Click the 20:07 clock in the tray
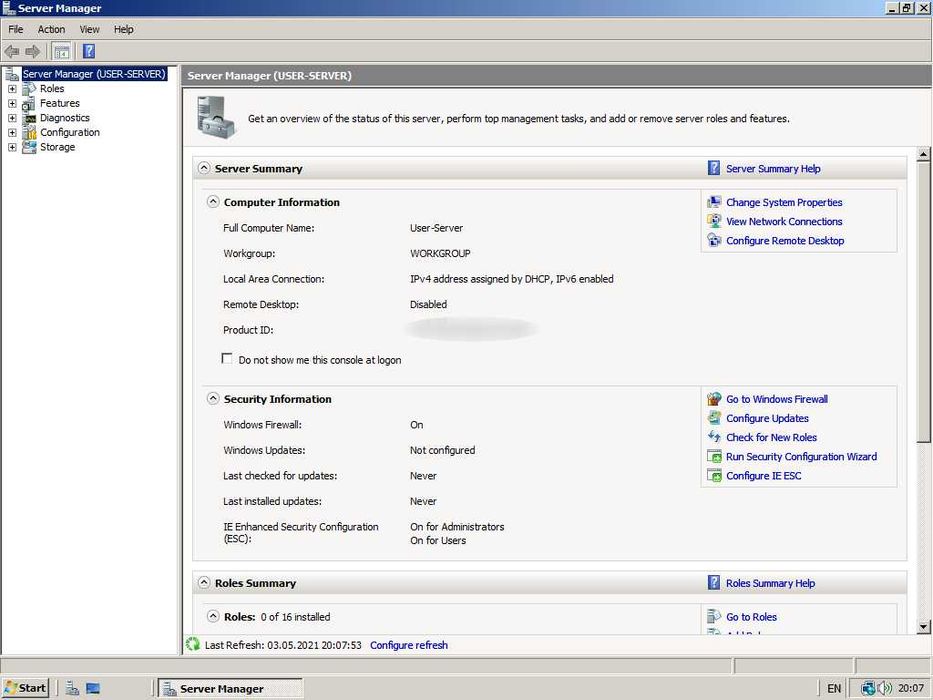 click(x=911, y=689)
